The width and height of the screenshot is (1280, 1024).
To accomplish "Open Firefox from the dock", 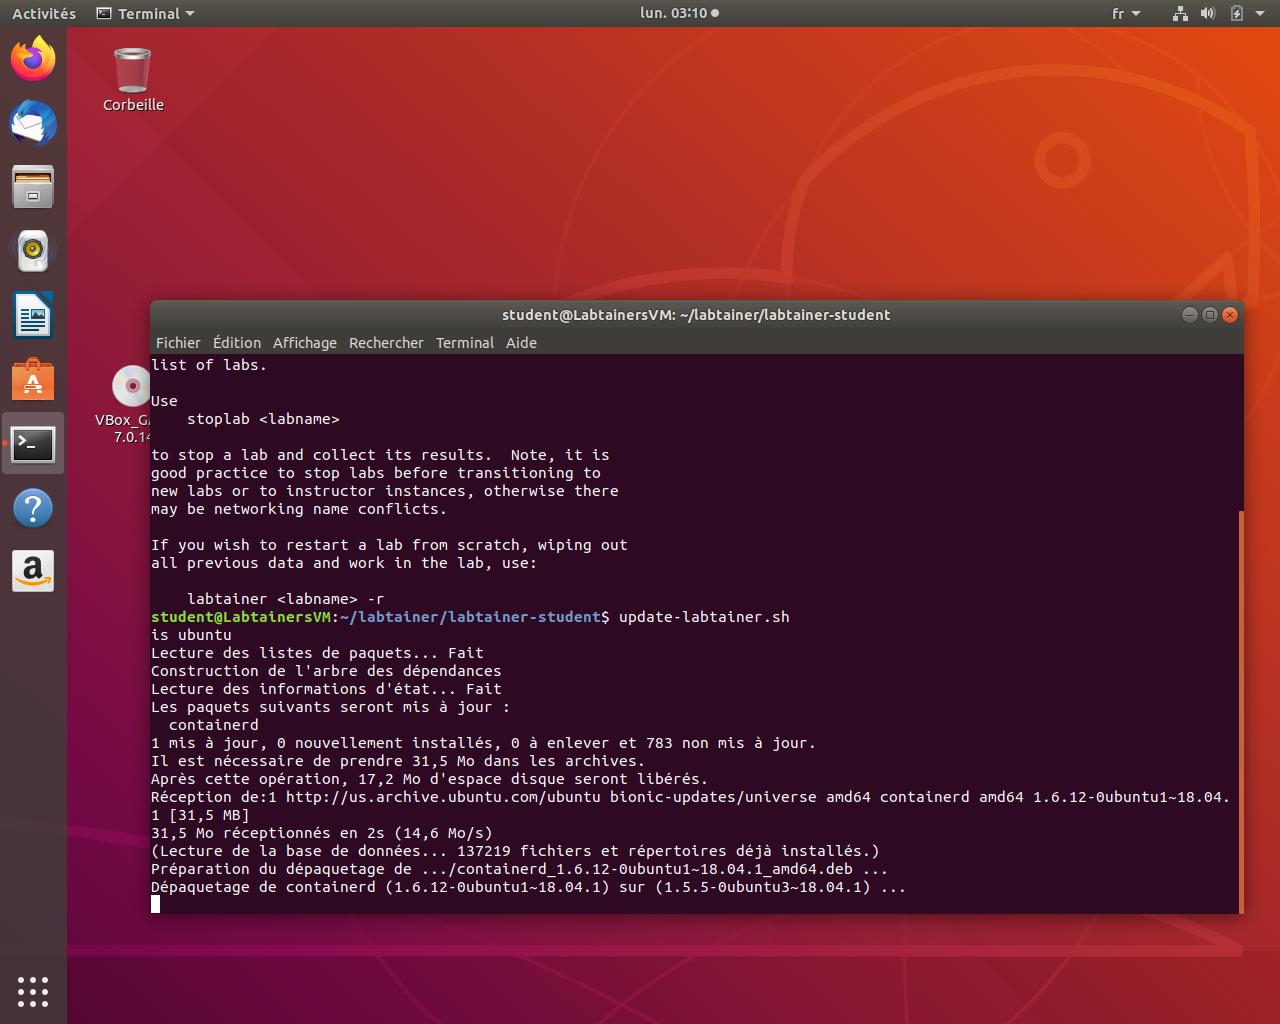I will click(x=33, y=59).
